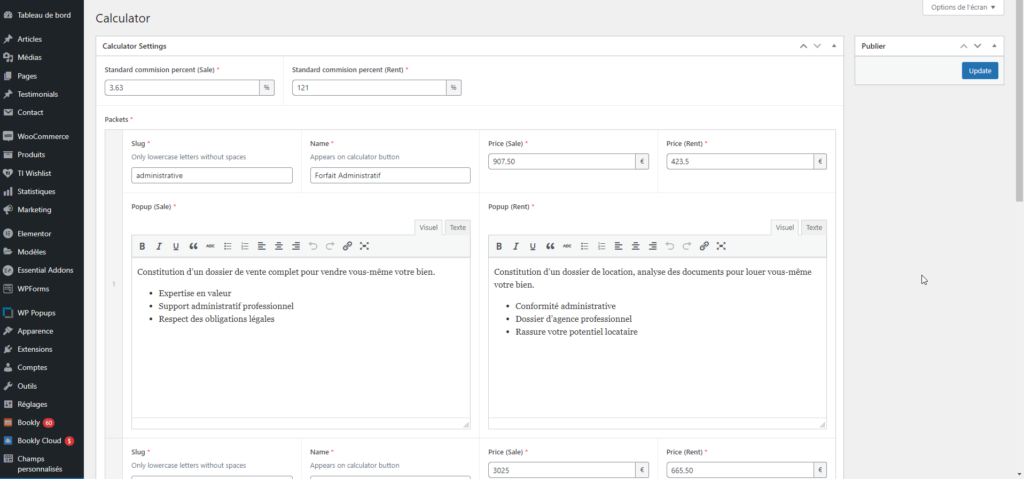
Task: Click Standard commission percent (Rent) field
Action: (369, 88)
